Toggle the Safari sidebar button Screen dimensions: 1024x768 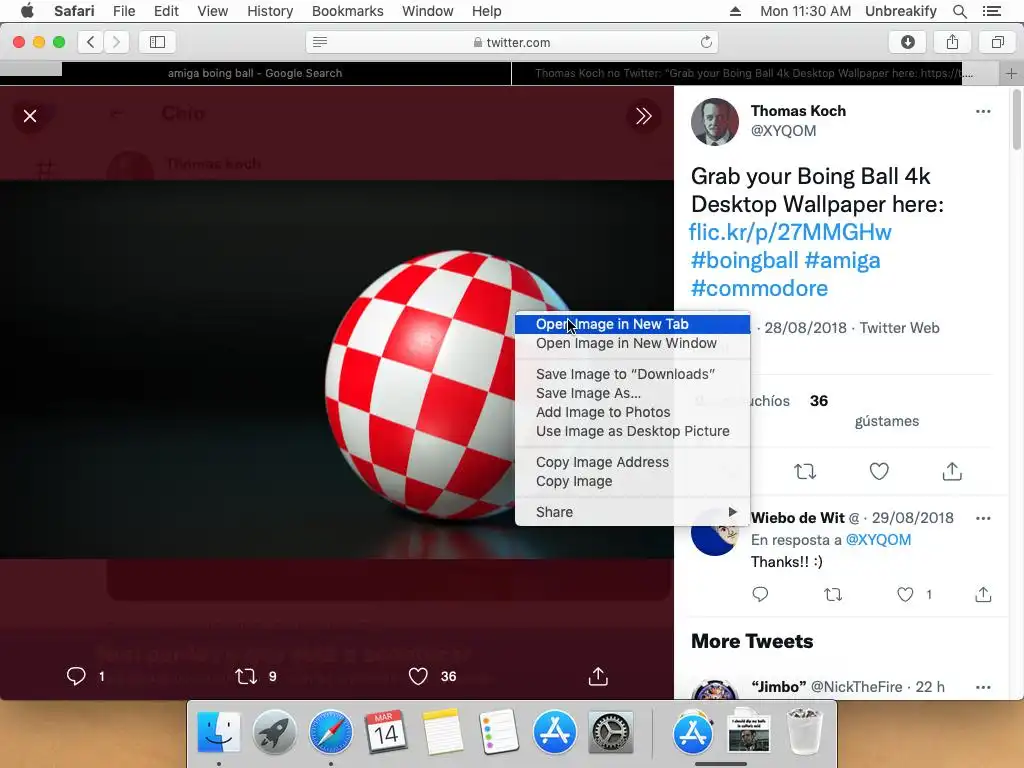pos(157,42)
